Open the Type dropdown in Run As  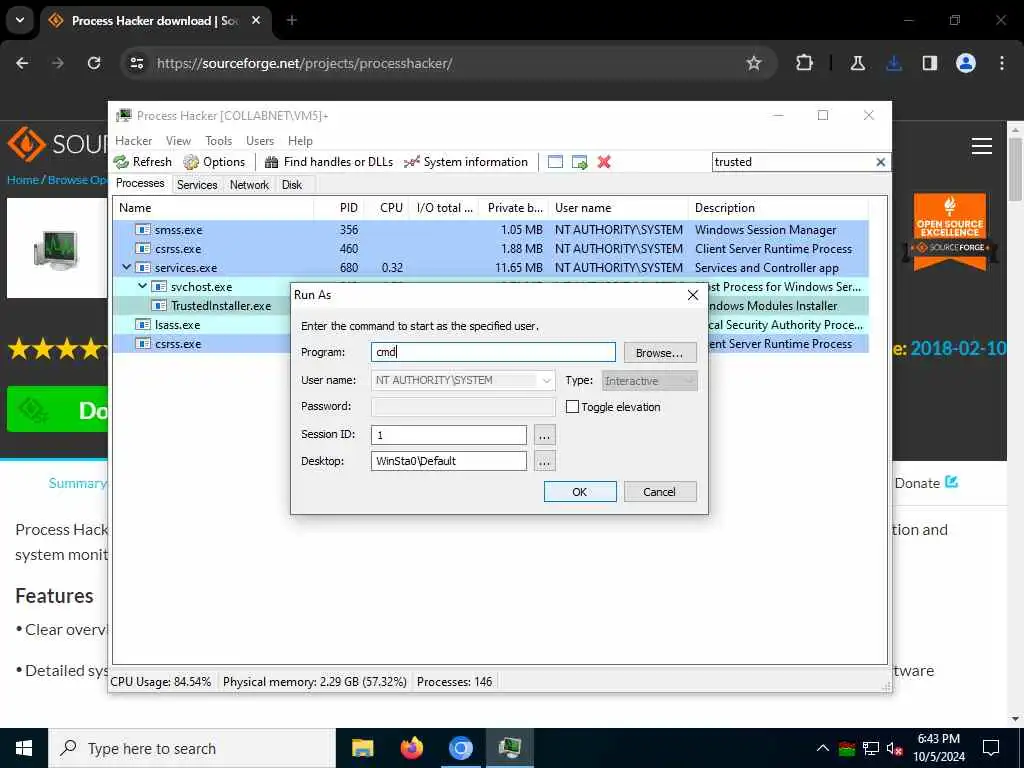[x=650, y=381]
